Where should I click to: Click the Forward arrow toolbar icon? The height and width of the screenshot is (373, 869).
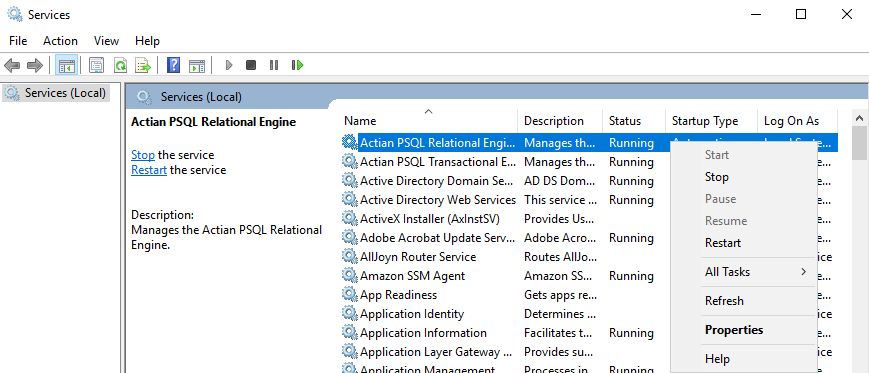pyautogui.click(x=35, y=65)
